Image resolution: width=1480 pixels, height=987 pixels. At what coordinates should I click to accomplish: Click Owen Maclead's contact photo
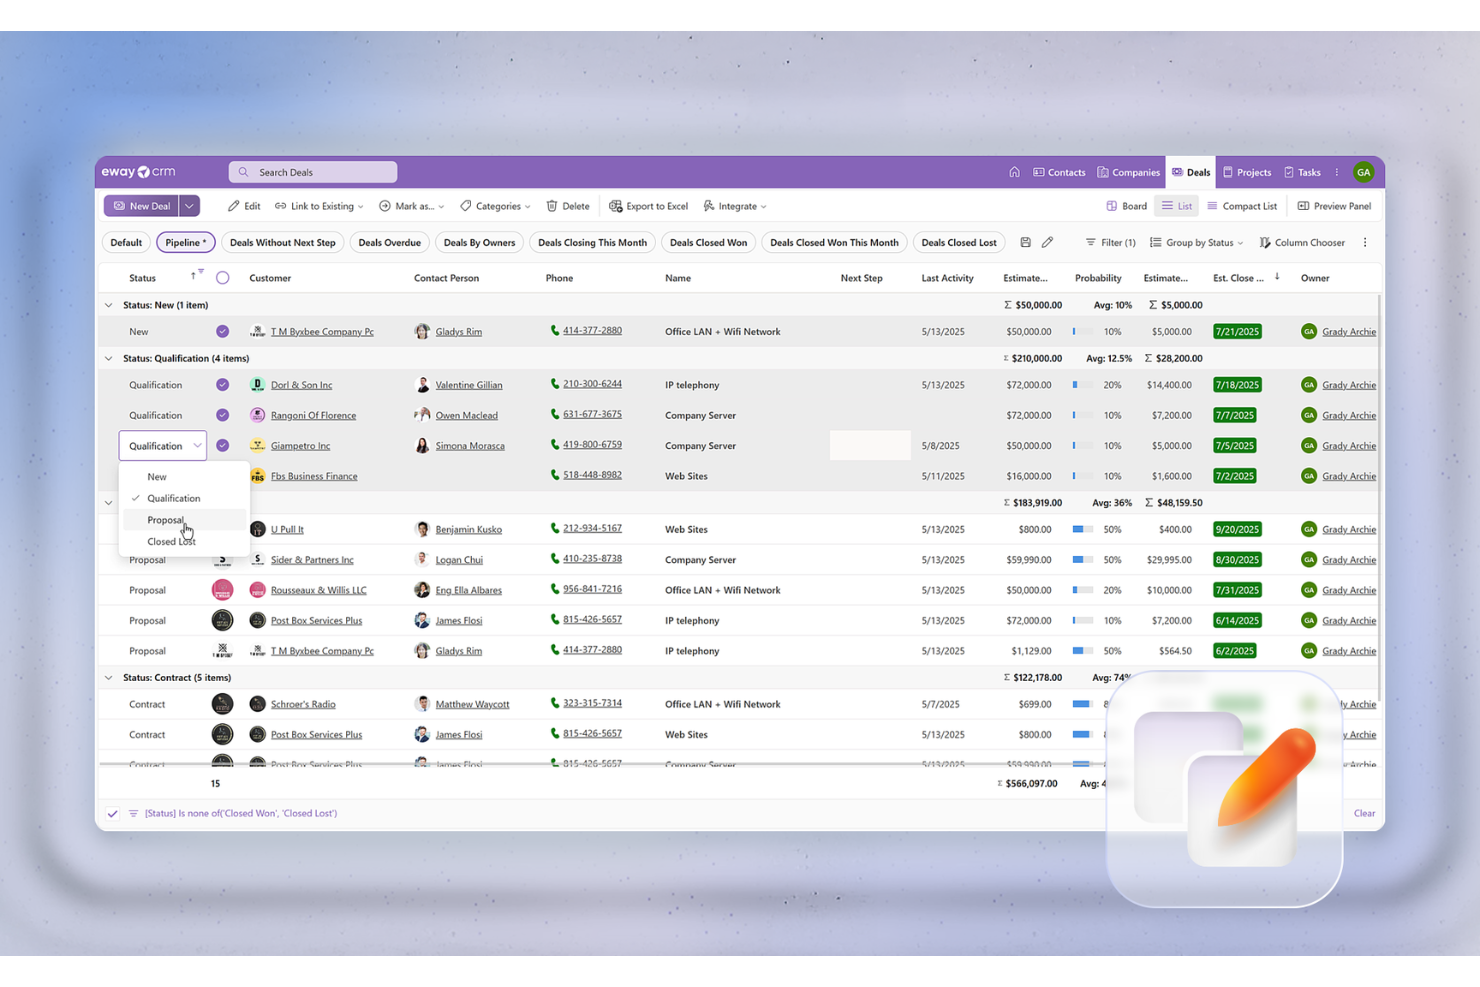[x=422, y=415]
